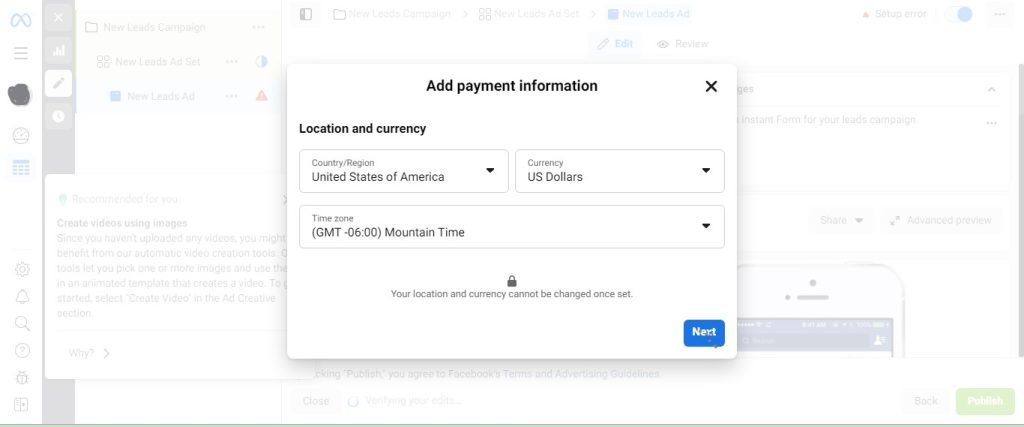Open more options for New Leads Ad

[231, 96]
